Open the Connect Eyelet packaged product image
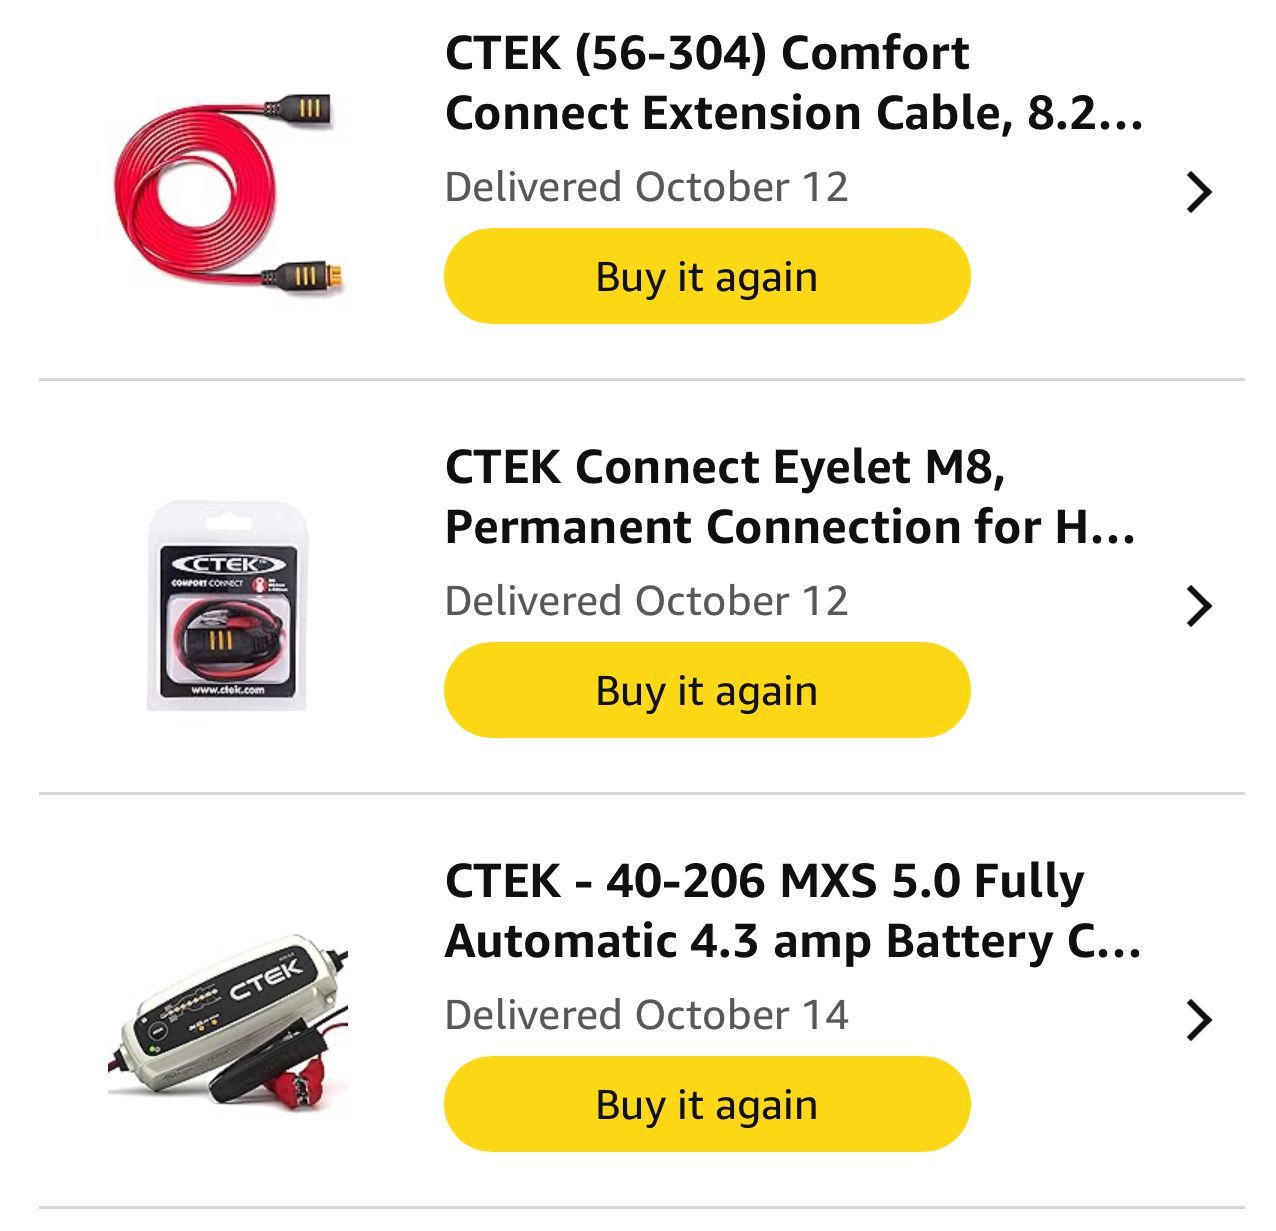 pos(228,607)
